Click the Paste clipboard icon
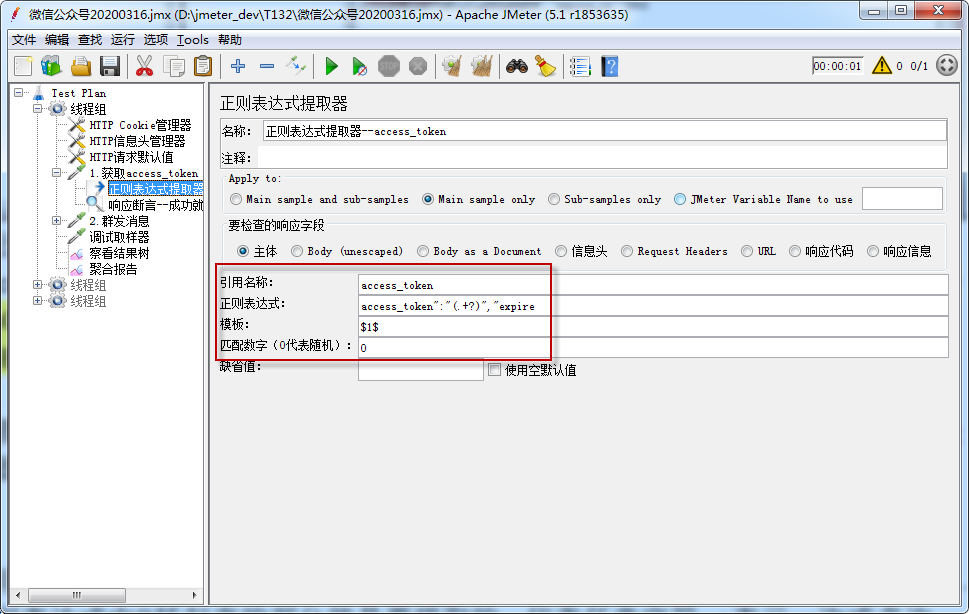The image size is (969, 614). pyautogui.click(x=203, y=66)
